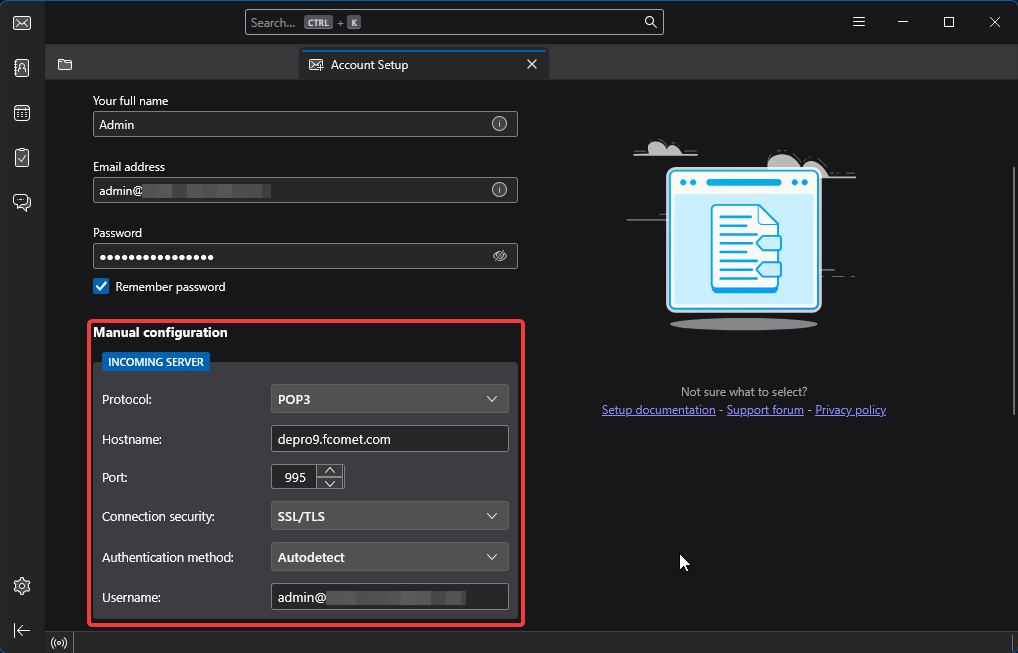Open the Address Book from sidebar
The image size is (1018, 653).
pyautogui.click(x=22, y=68)
